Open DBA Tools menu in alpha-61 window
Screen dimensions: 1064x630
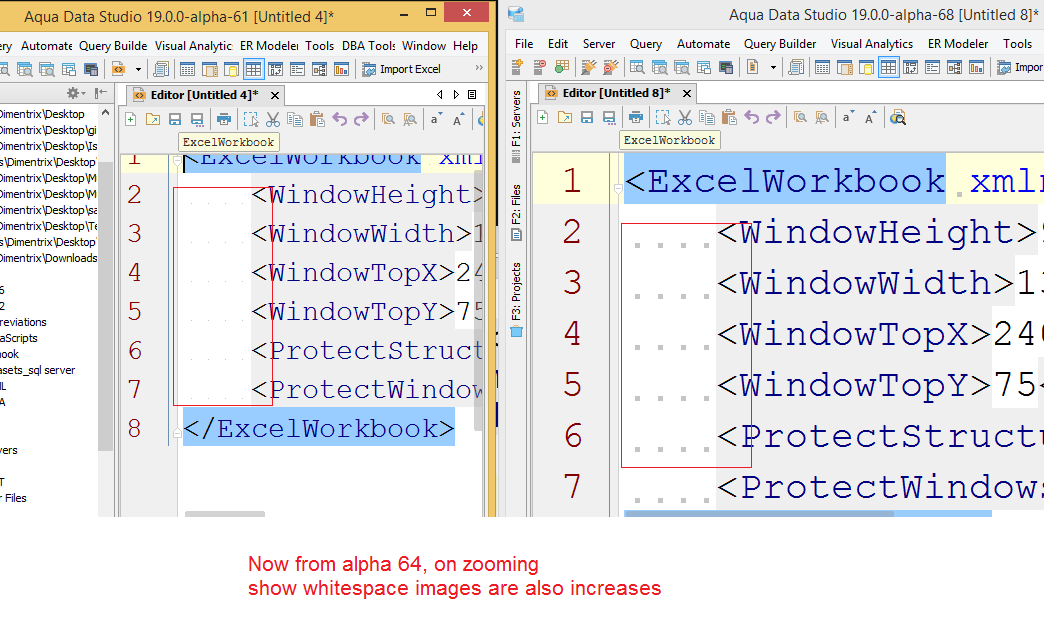[x=368, y=45]
